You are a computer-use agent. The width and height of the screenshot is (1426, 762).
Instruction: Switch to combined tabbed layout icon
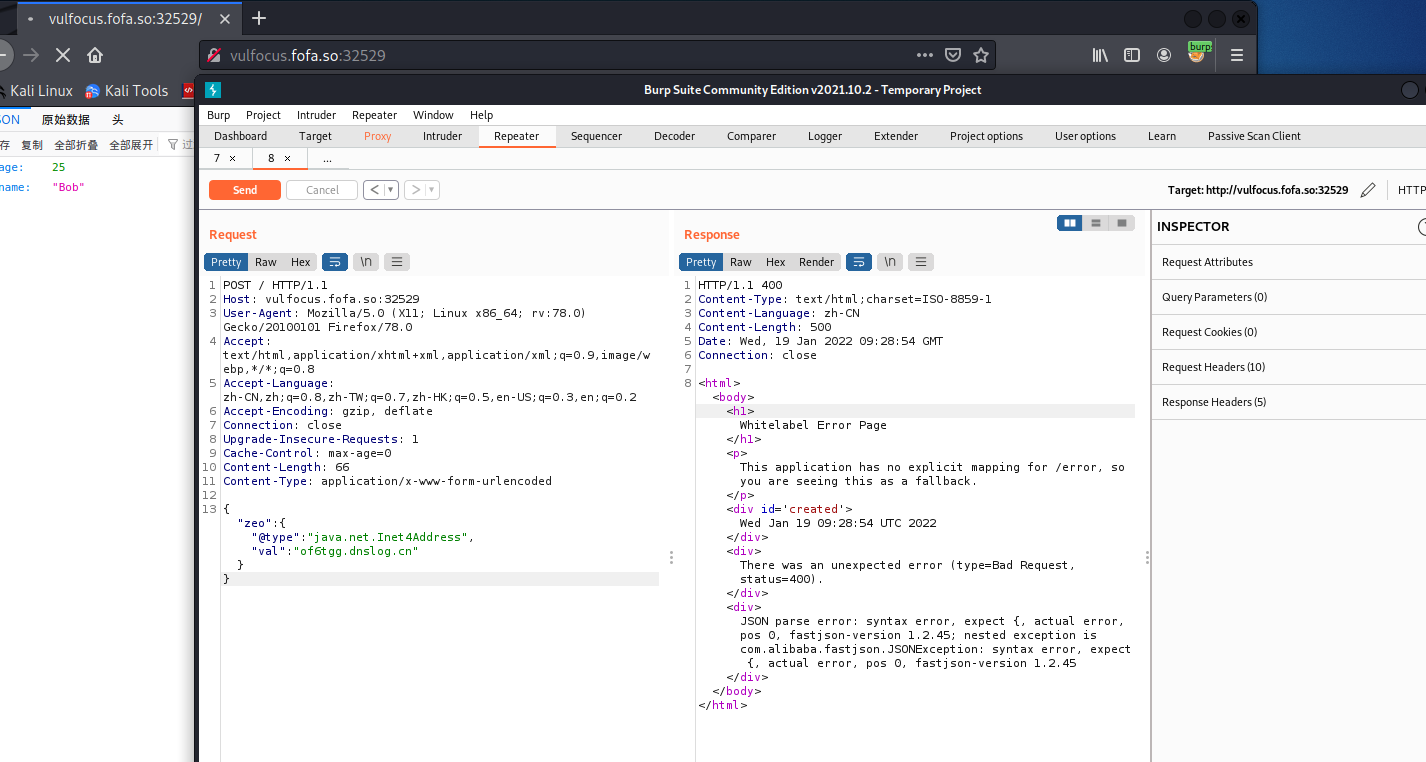pyautogui.click(x=1122, y=223)
